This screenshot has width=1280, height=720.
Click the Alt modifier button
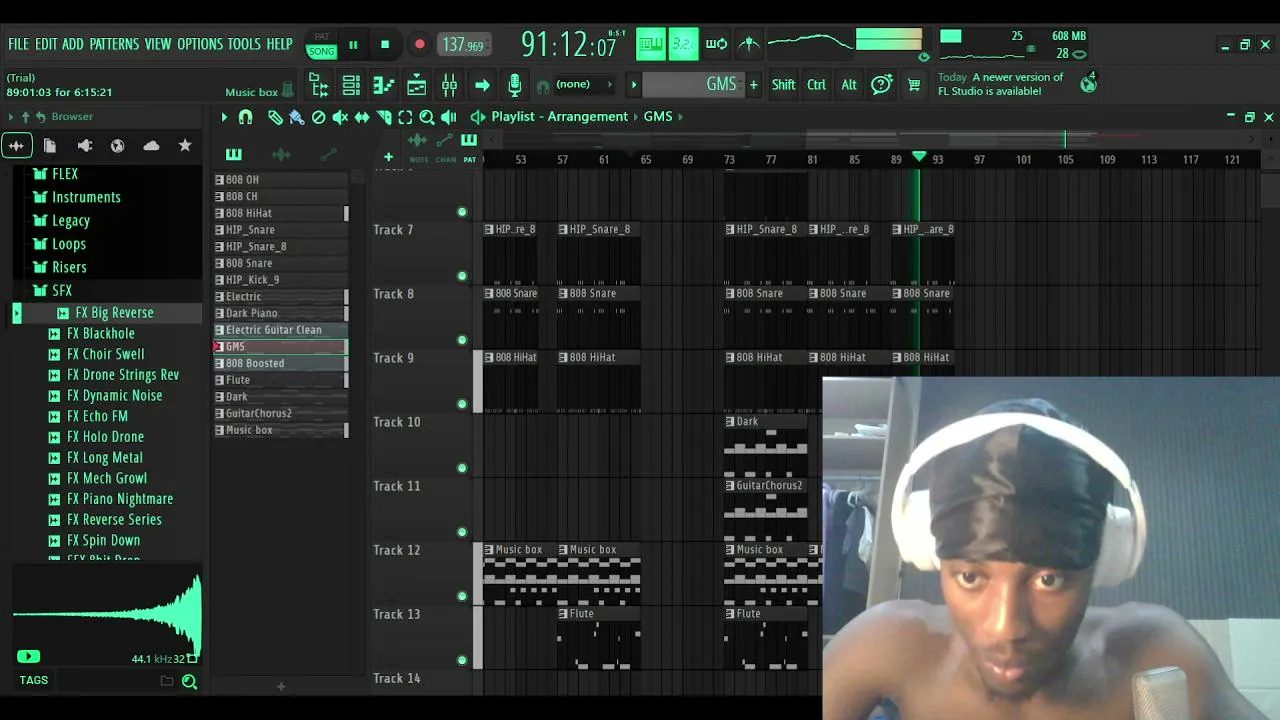point(849,85)
